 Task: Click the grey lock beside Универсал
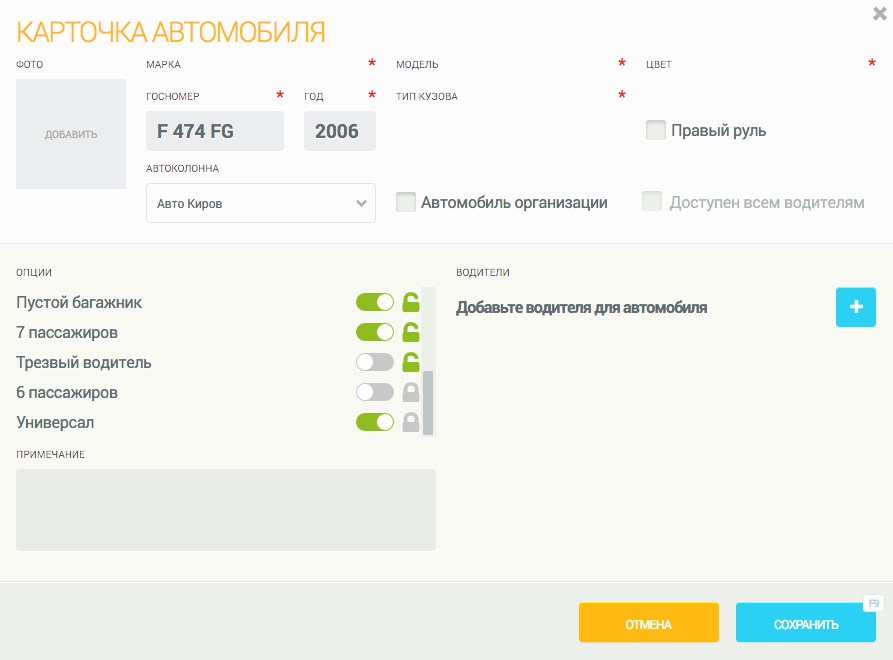410,423
